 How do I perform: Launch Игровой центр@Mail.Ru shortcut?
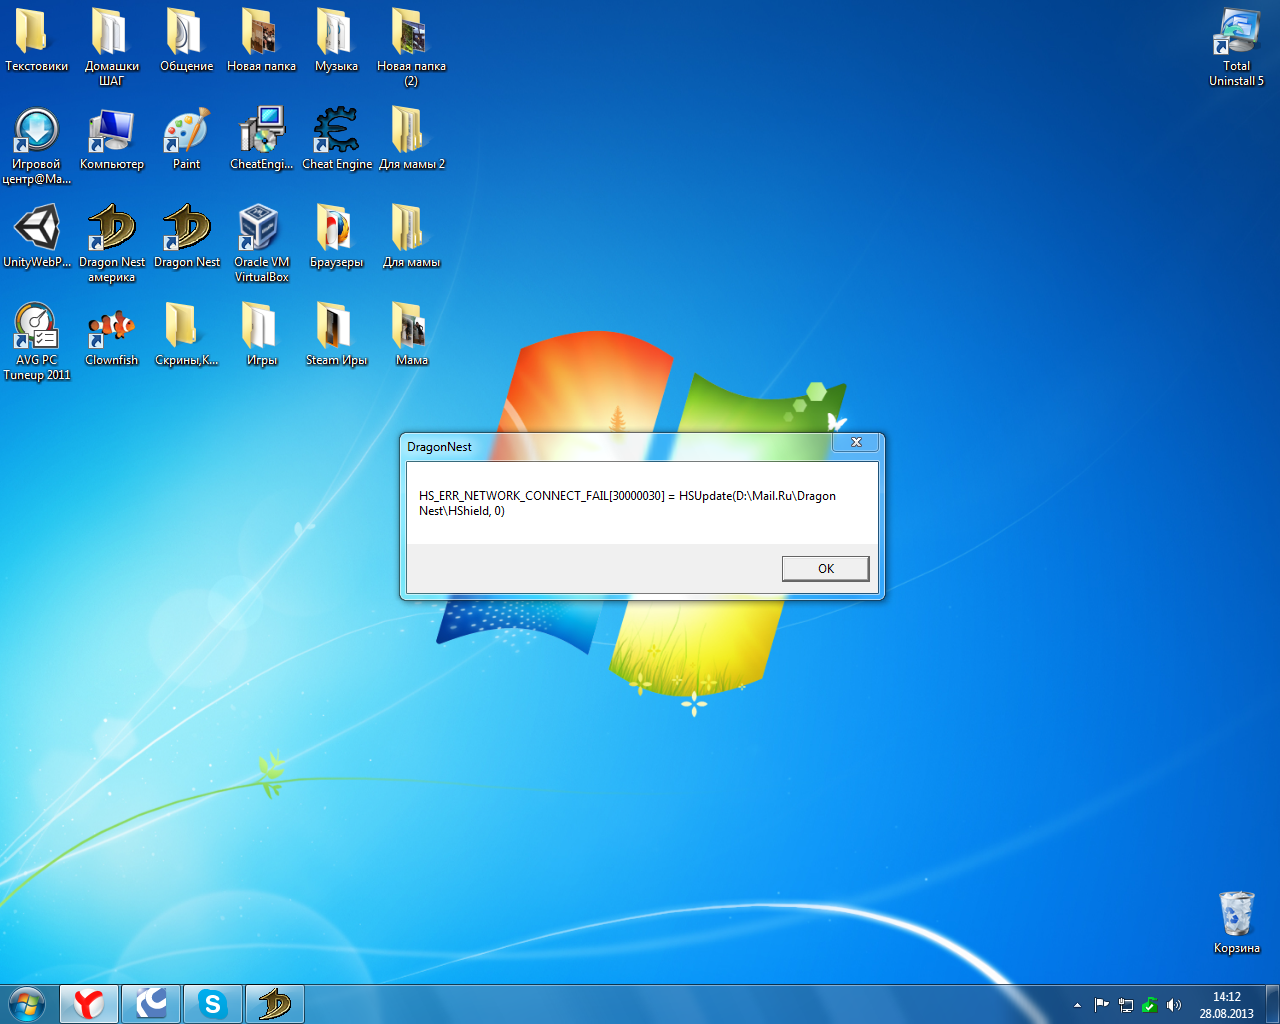pos(36,145)
